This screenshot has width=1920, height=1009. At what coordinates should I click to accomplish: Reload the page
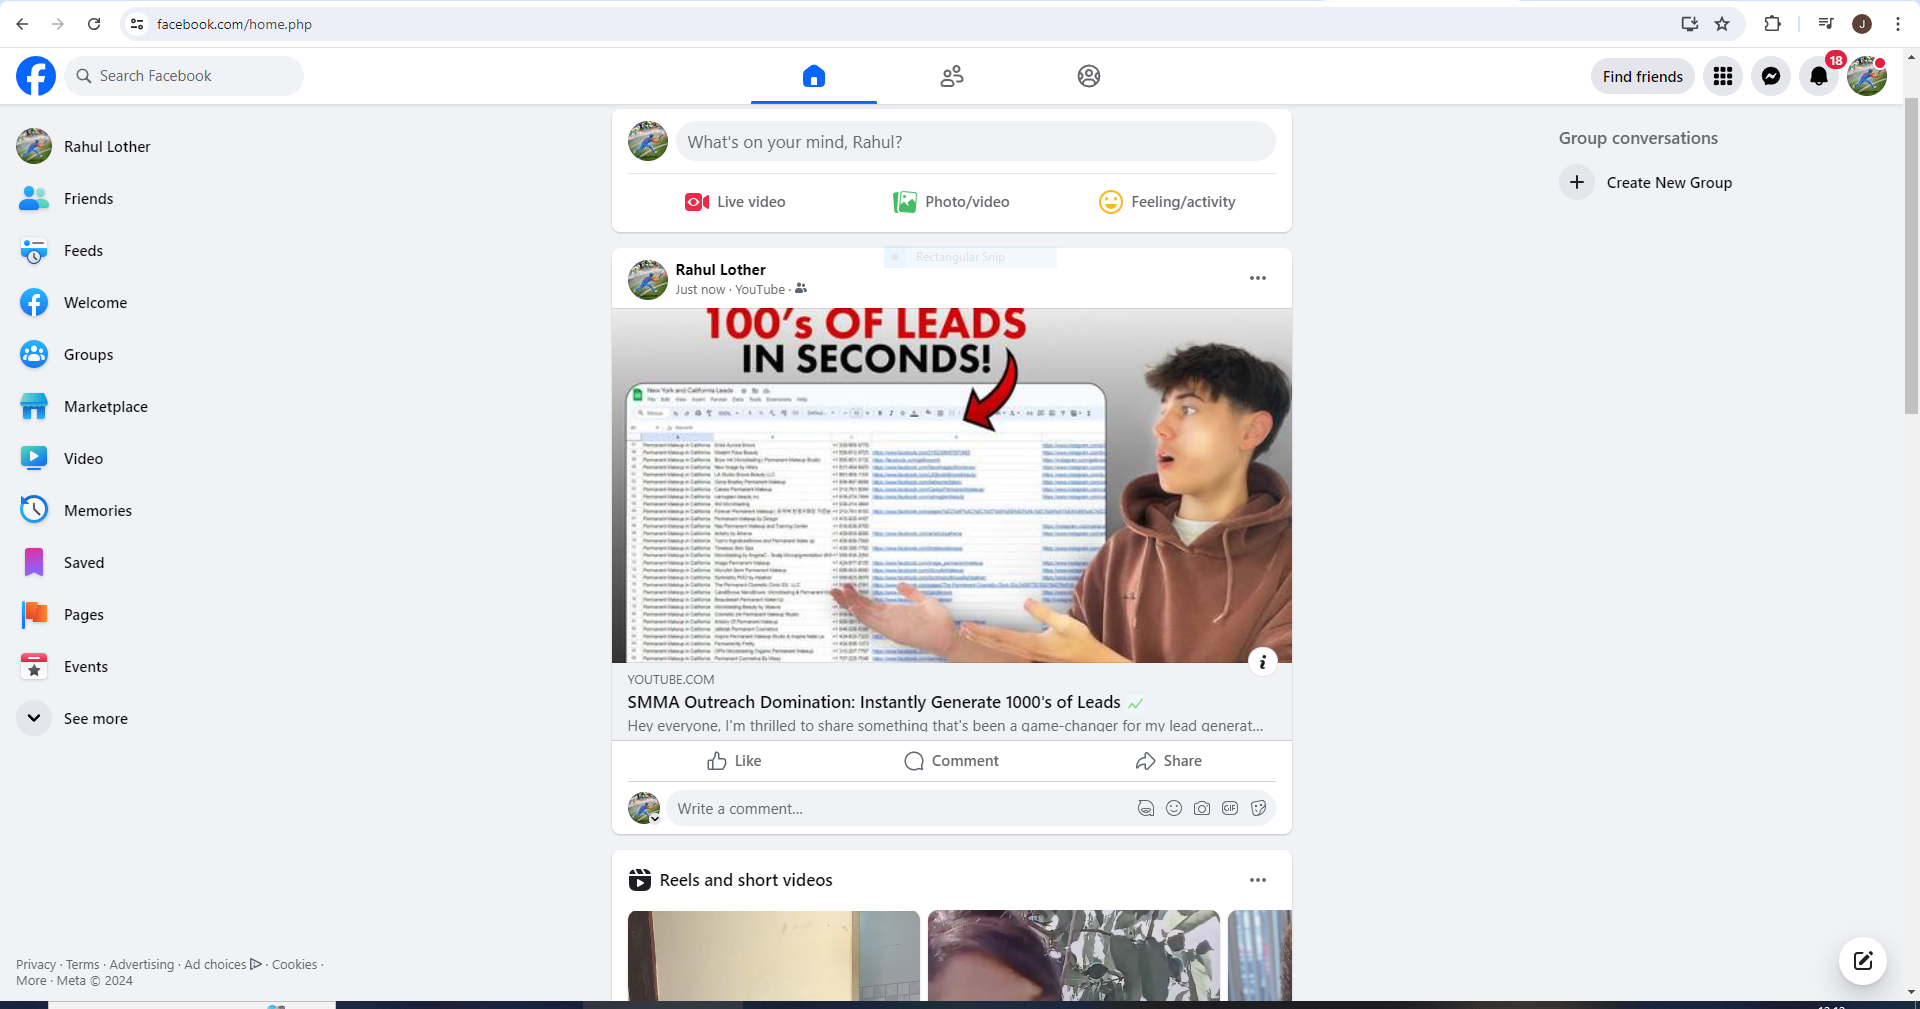pos(94,24)
